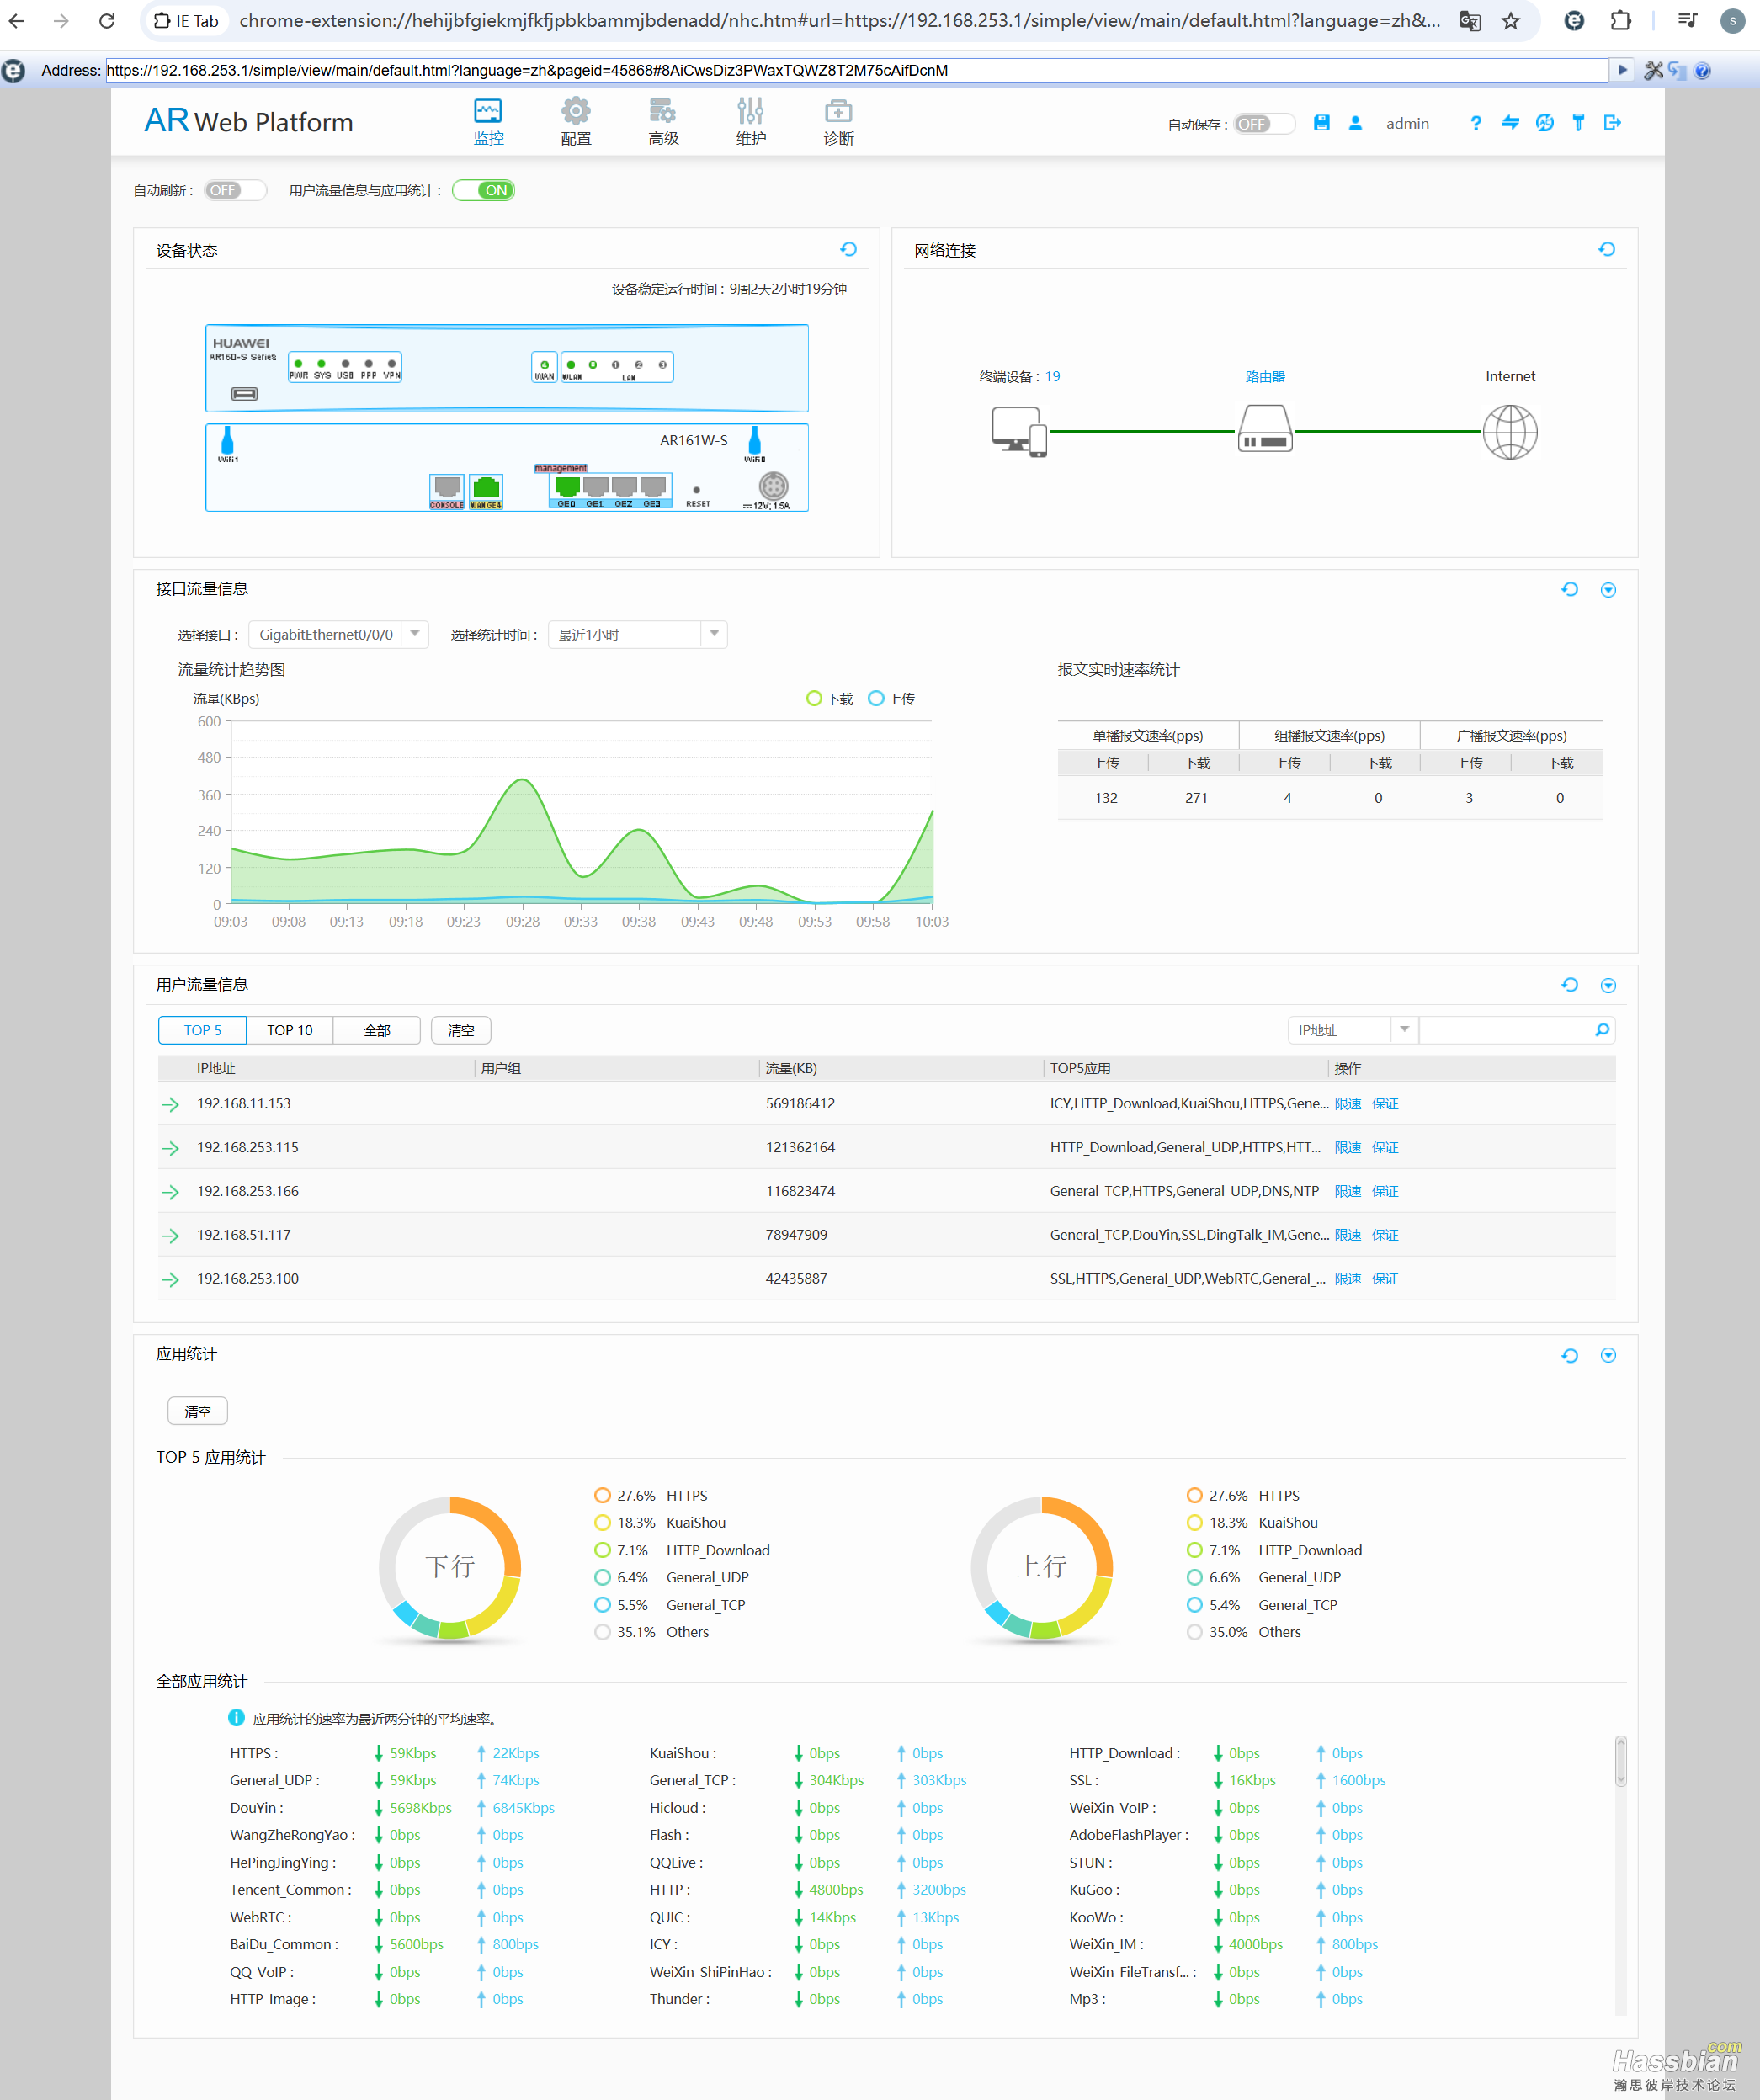Screen dimensions: 1760x2100
Task: Toggle the 上传 legend series
Action: [891, 699]
